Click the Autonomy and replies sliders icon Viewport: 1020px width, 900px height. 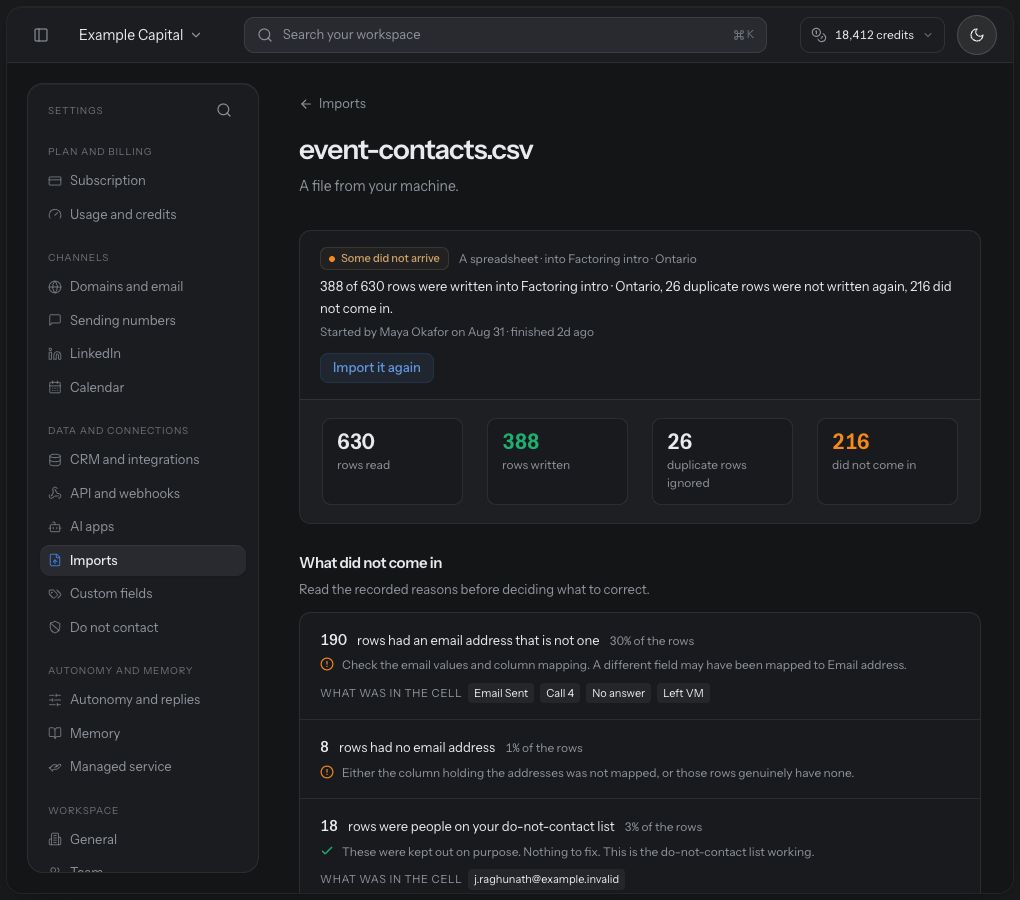tap(55, 700)
